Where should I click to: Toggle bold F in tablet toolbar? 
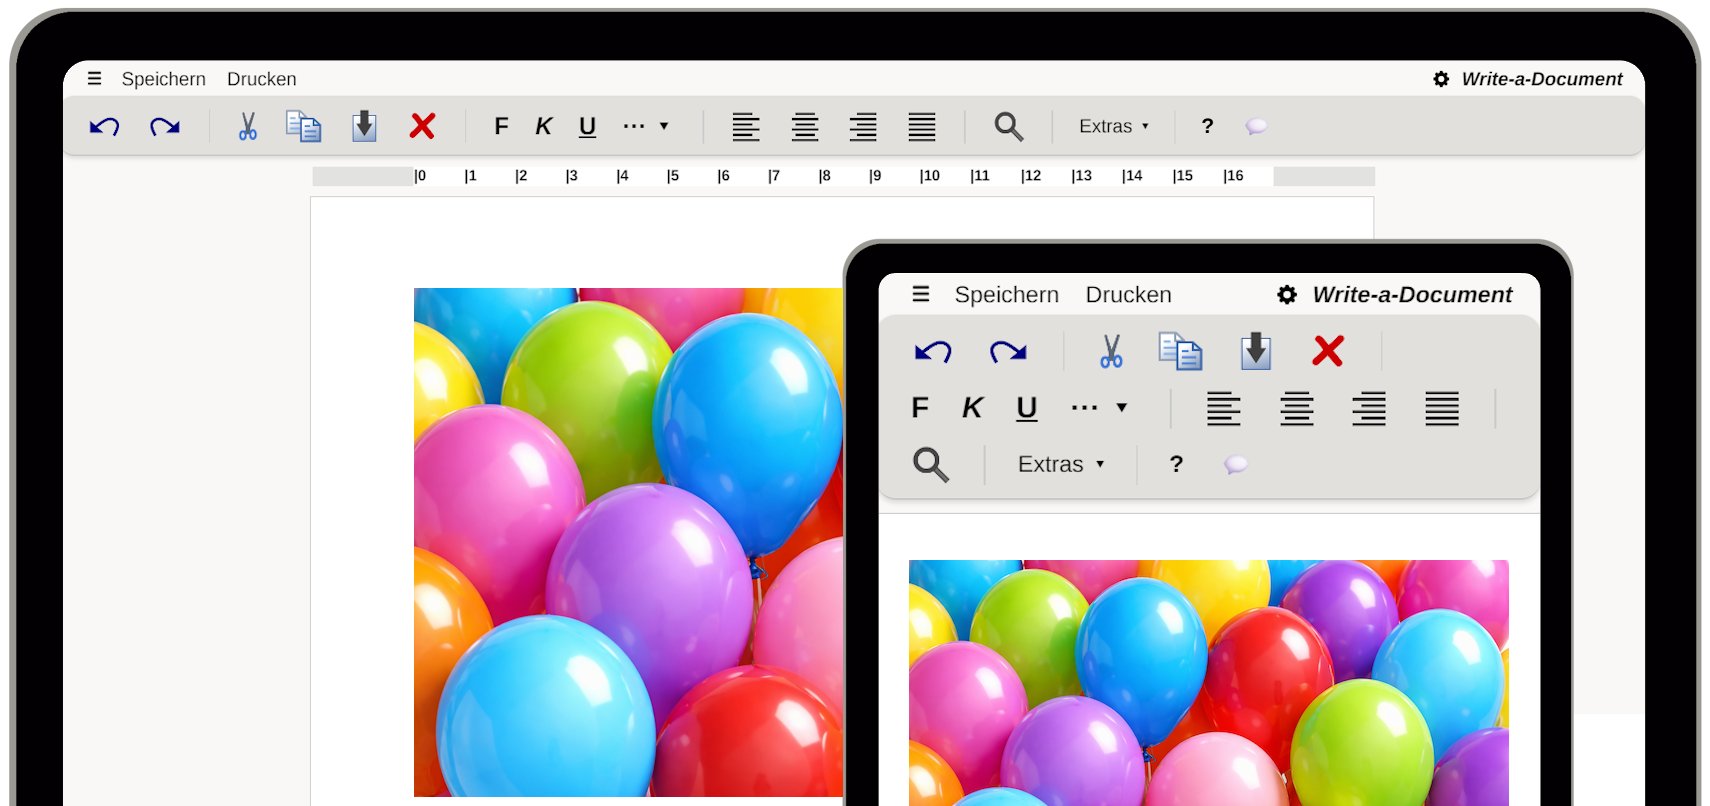pos(921,408)
